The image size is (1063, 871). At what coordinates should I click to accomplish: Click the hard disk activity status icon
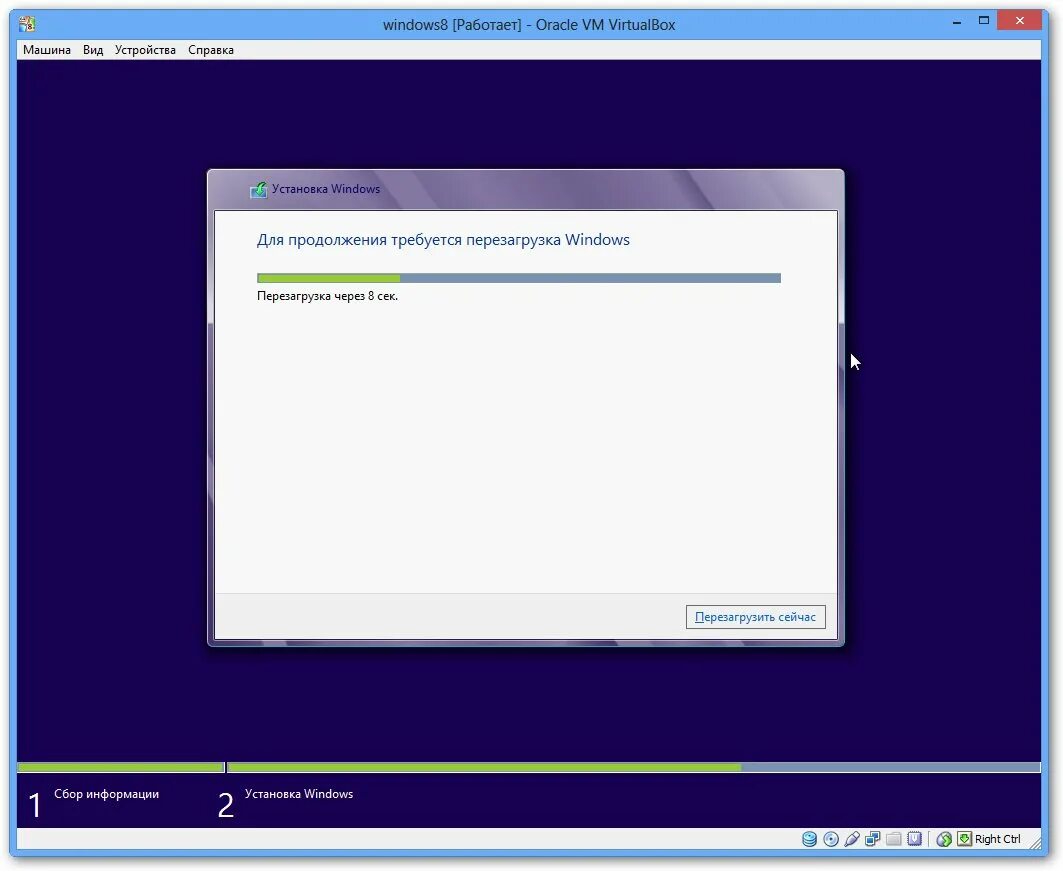(x=809, y=839)
